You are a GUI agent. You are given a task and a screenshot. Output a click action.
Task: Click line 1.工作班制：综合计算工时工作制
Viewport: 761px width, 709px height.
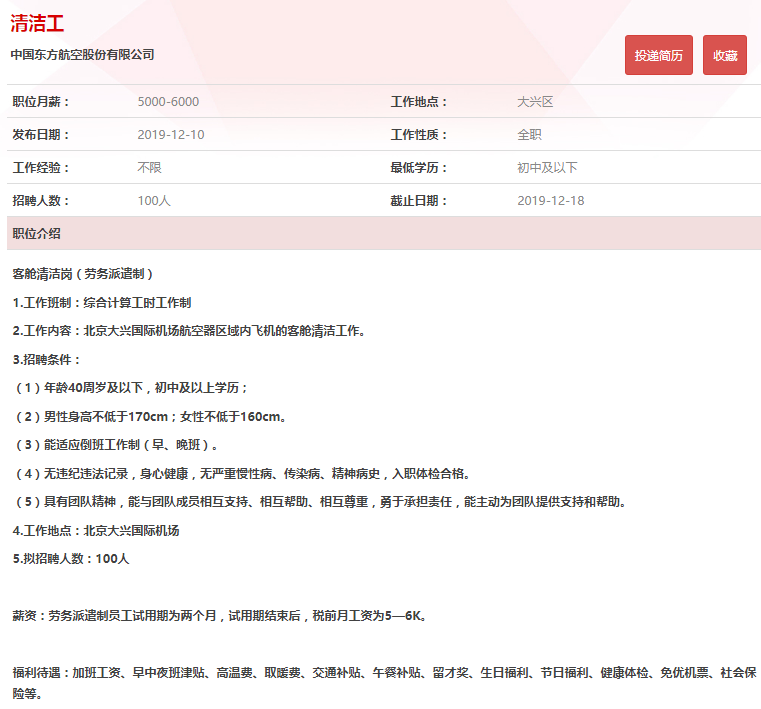coord(102,302)
